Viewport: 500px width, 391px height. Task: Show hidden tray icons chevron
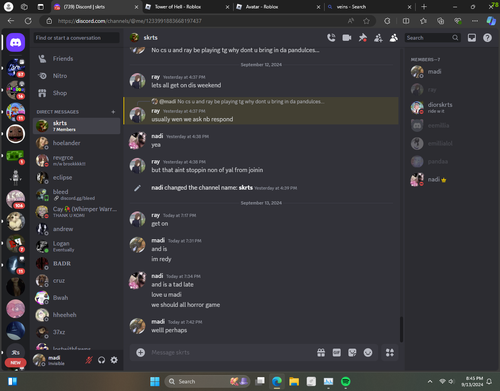(430, 381)
